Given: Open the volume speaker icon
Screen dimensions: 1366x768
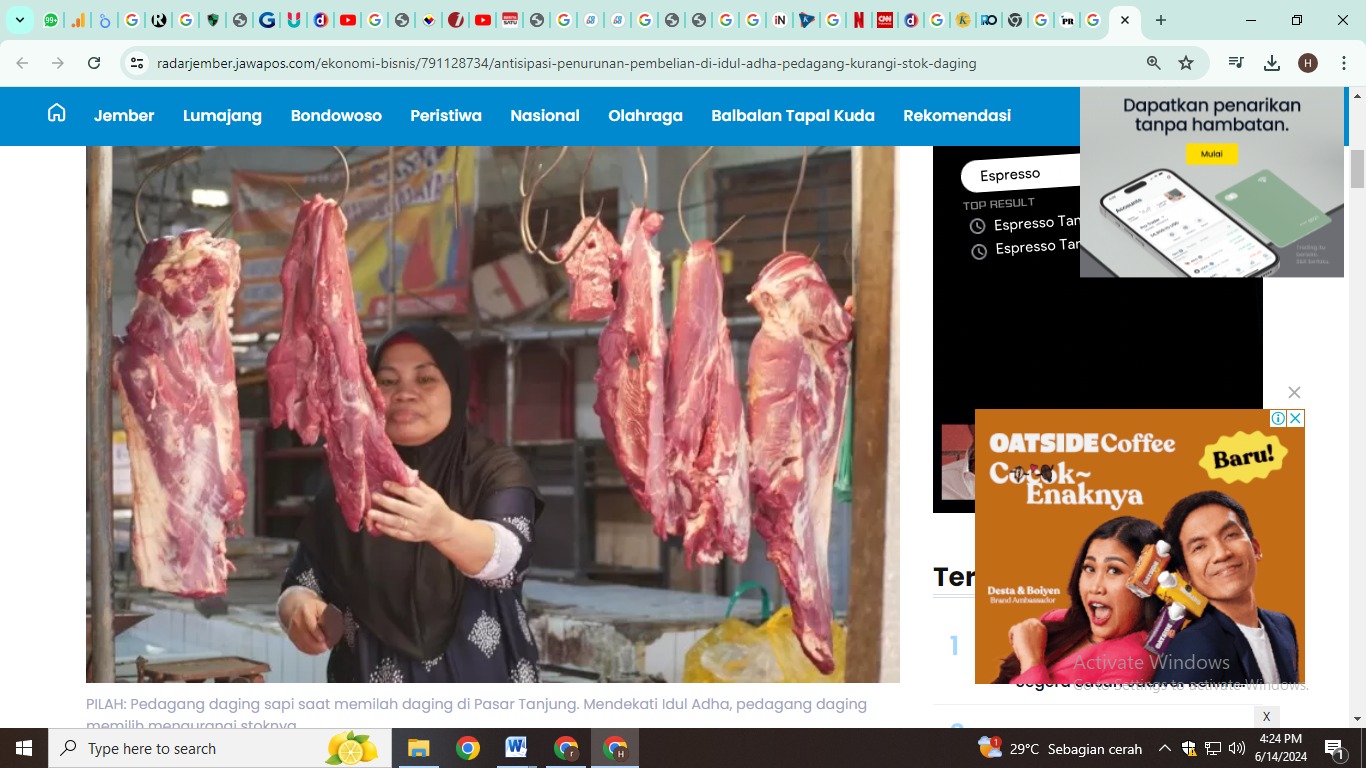Looking at the screenshot, I should [1237, 748].
